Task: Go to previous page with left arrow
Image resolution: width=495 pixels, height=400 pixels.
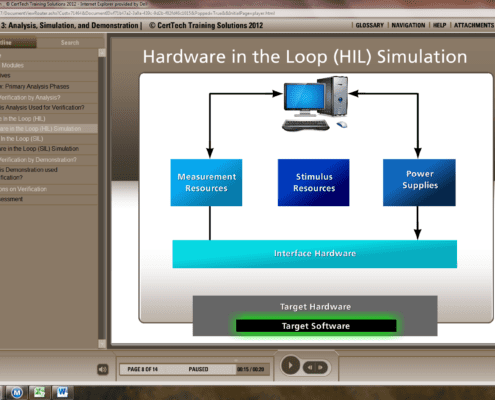Action: tap(310, 368)
